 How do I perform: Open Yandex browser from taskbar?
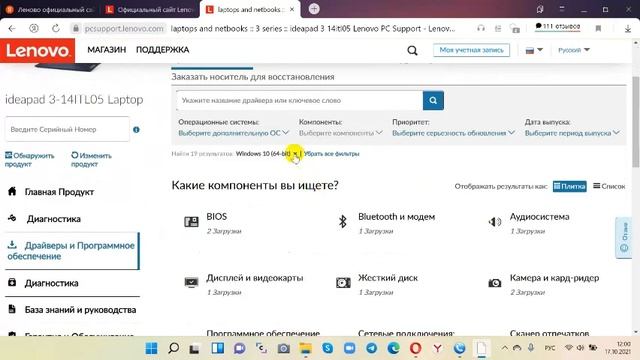point(438,348)
